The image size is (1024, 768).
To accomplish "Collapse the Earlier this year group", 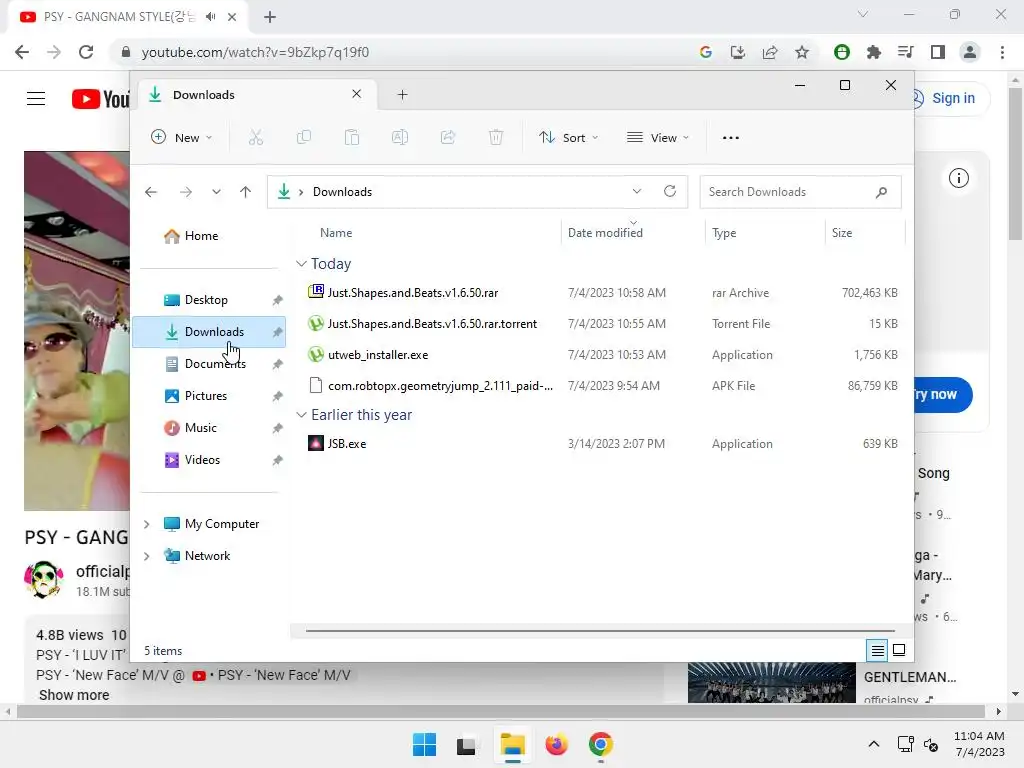I will click(x=301, y=415).
